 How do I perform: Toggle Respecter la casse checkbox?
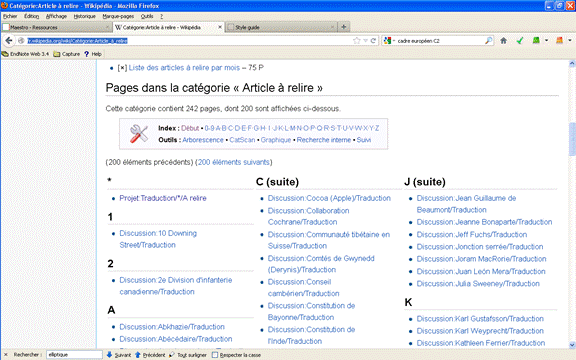[215, 355]
